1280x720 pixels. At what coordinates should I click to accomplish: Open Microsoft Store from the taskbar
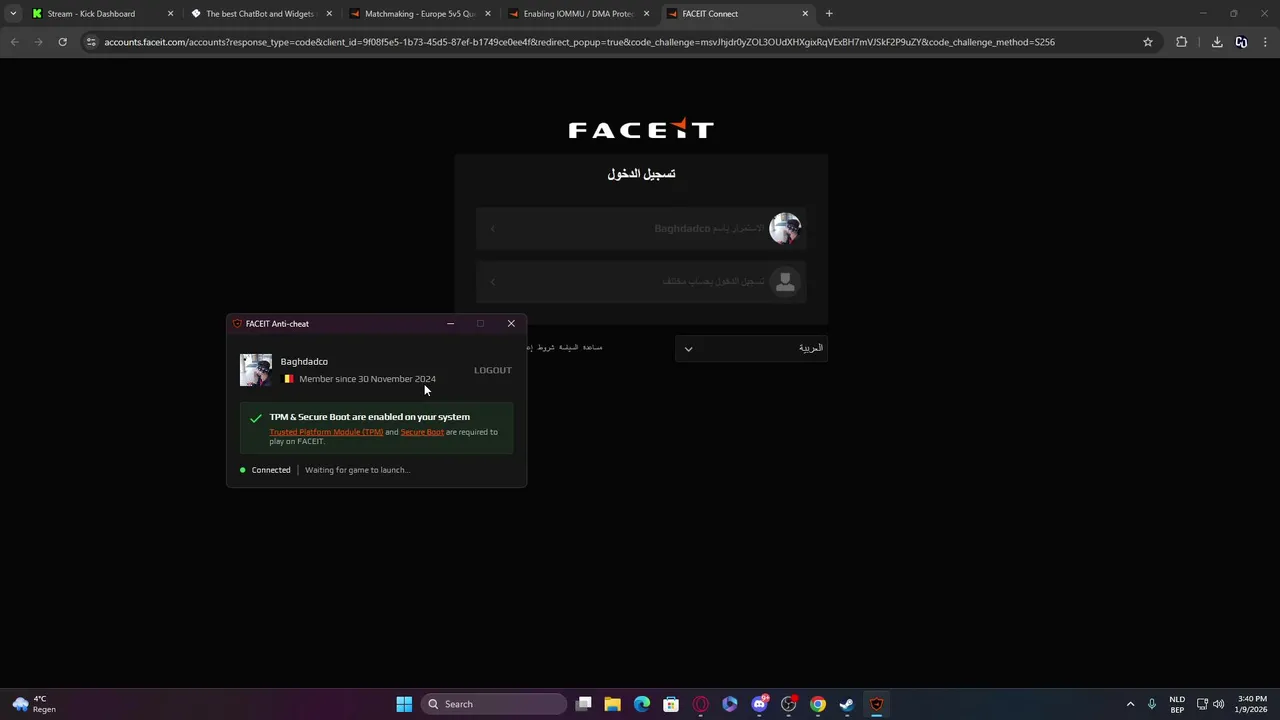(671, 704)
